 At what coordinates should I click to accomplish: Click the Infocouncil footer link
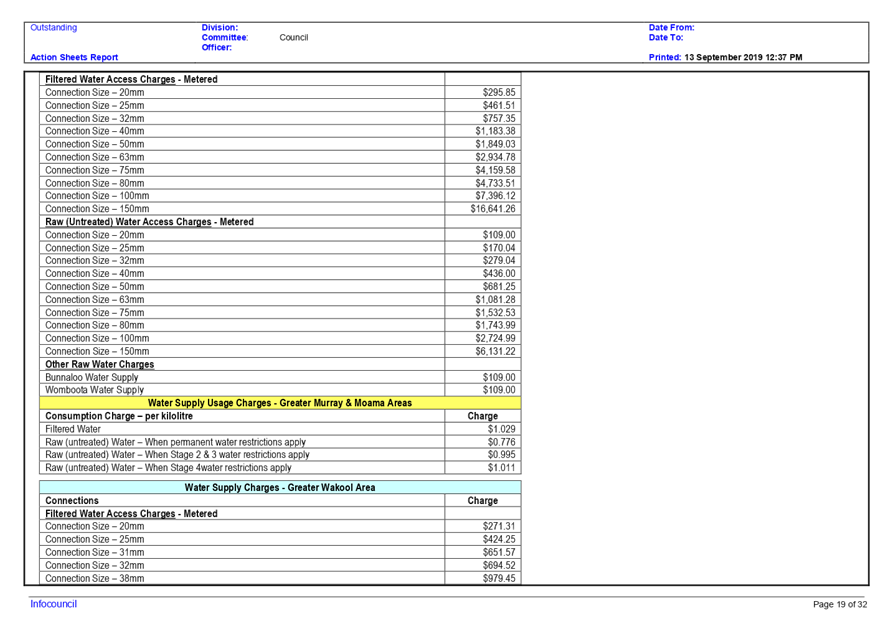coord(53,604)
